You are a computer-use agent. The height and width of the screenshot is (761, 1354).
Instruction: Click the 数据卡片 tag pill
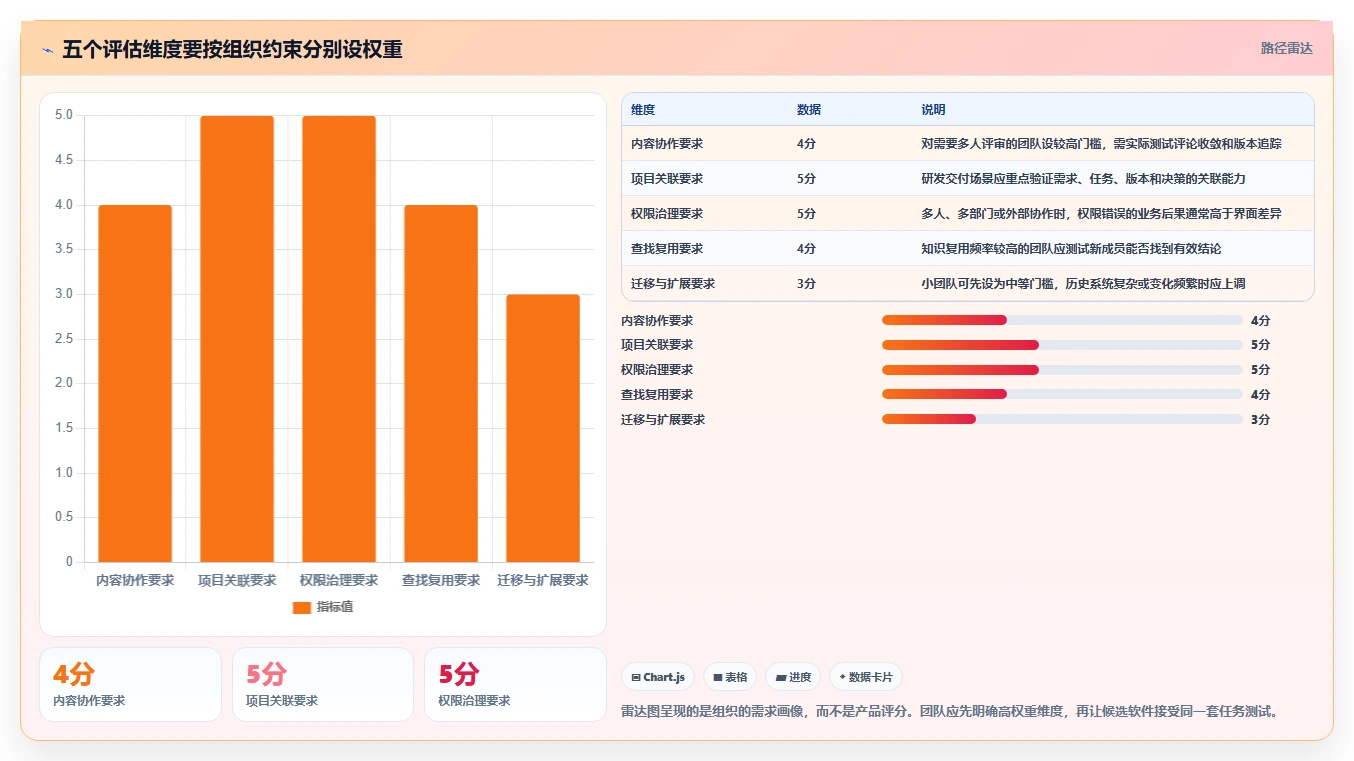click(x=866, y=677)
